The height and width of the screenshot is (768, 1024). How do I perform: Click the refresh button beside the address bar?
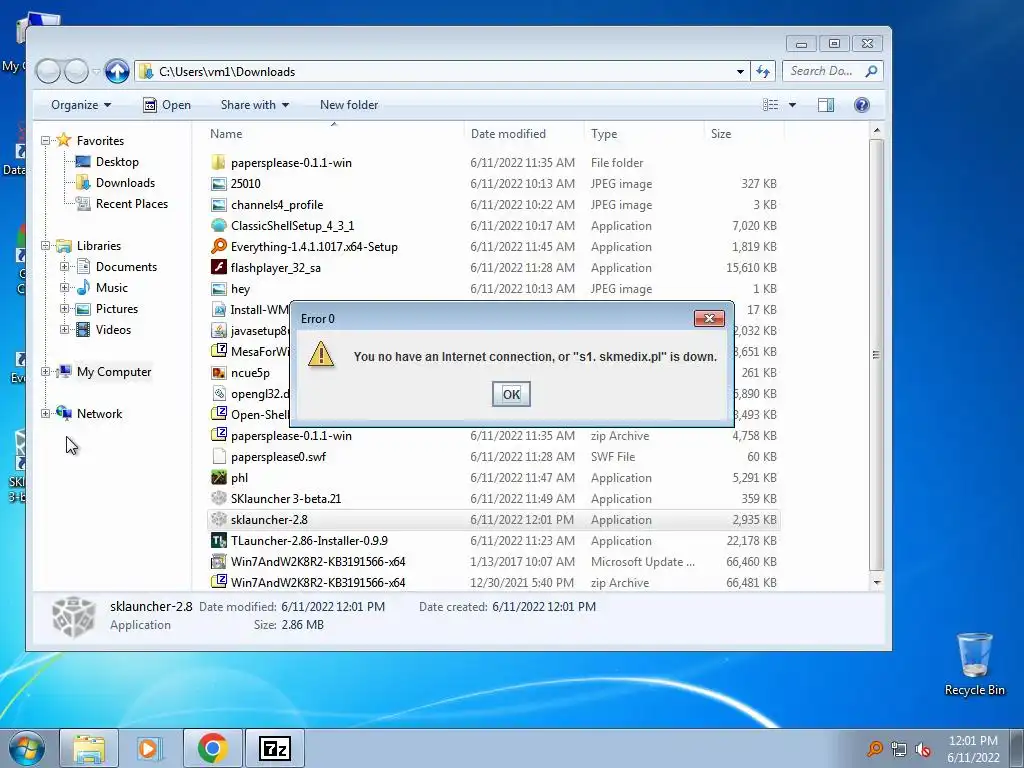point(763,71)
